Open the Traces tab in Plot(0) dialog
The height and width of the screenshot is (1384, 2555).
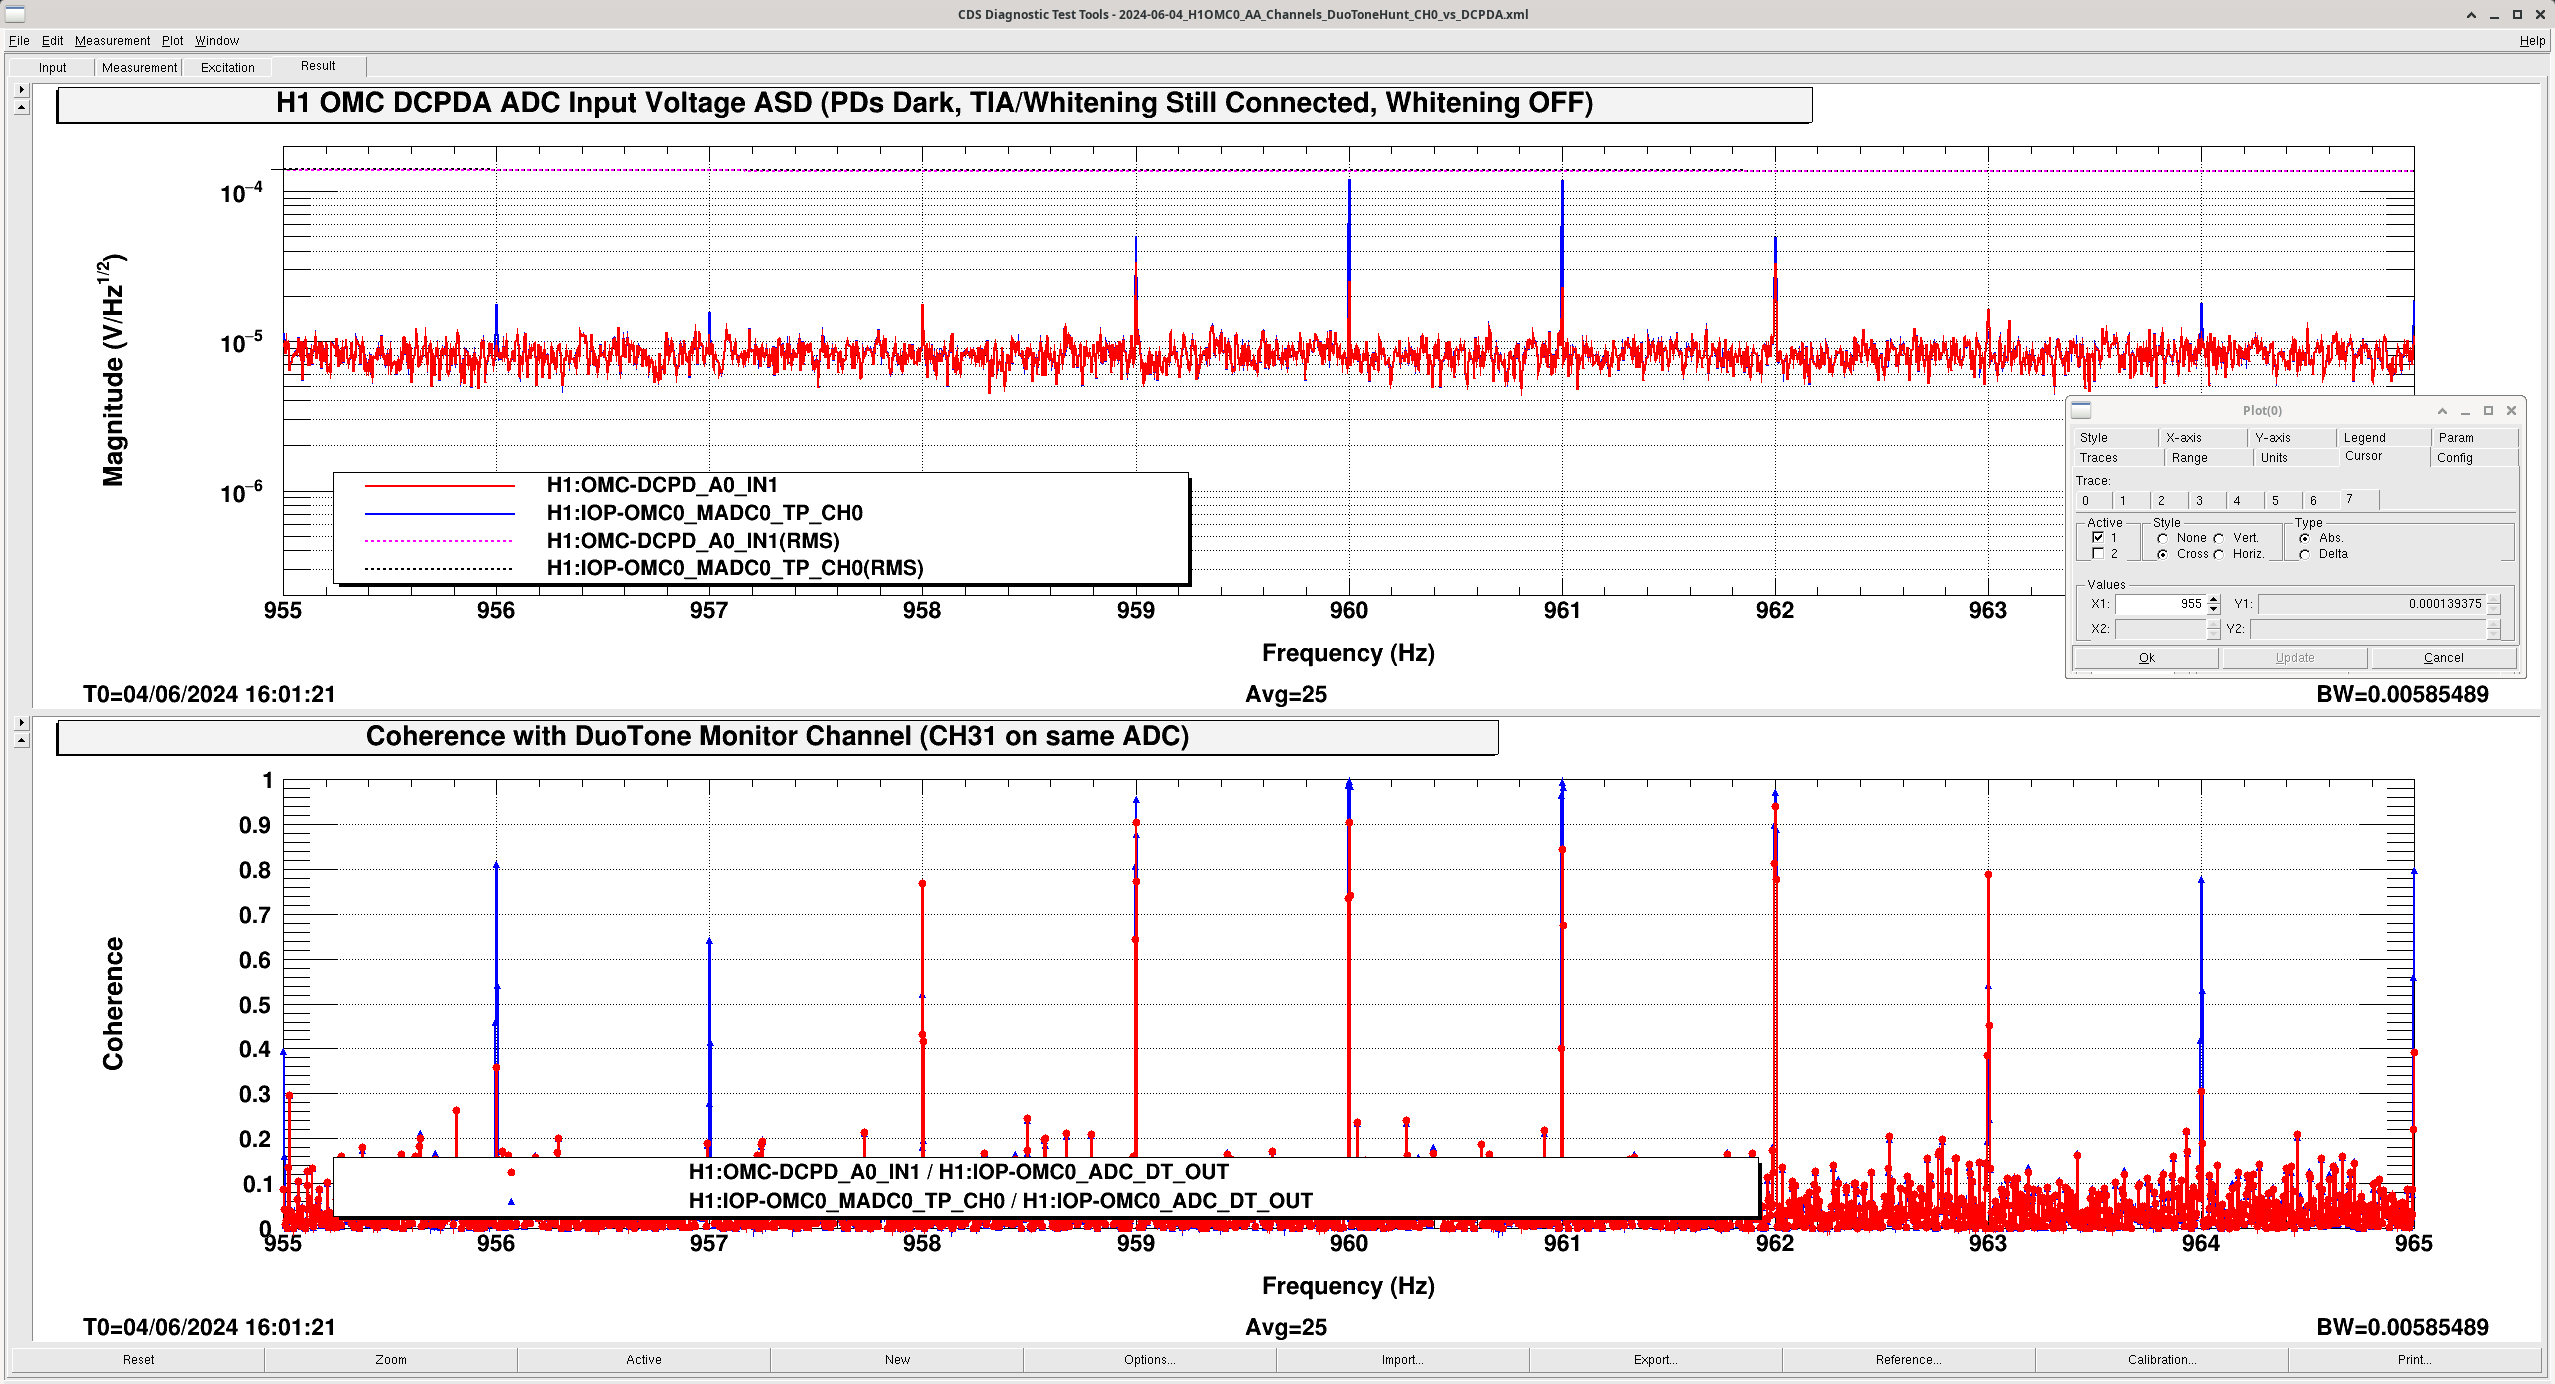2098,457
